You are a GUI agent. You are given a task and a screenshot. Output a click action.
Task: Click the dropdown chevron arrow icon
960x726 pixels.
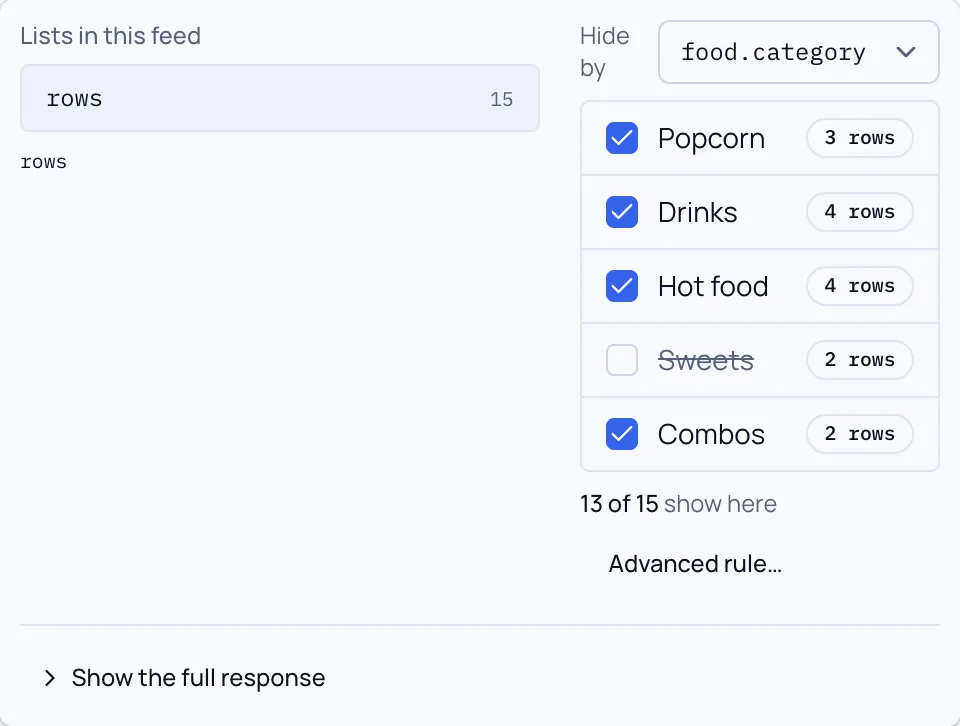(906, 52)
